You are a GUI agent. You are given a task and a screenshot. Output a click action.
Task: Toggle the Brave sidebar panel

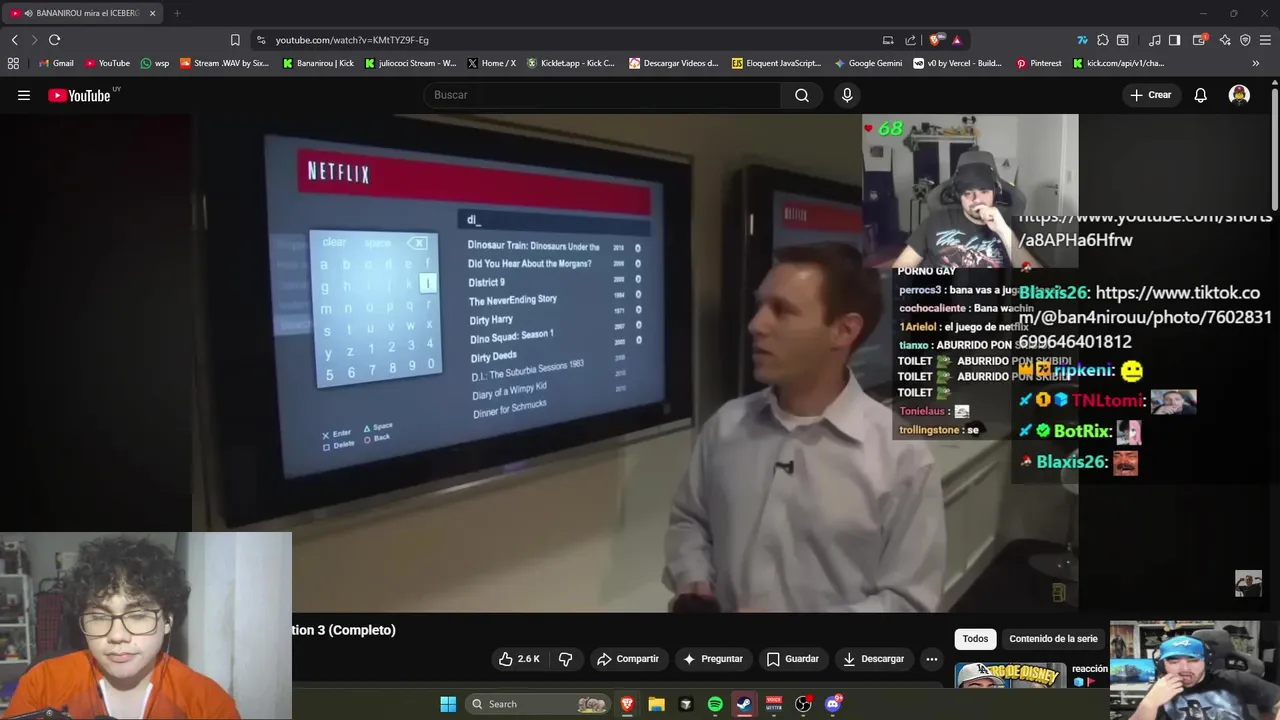pos(1175,40)
